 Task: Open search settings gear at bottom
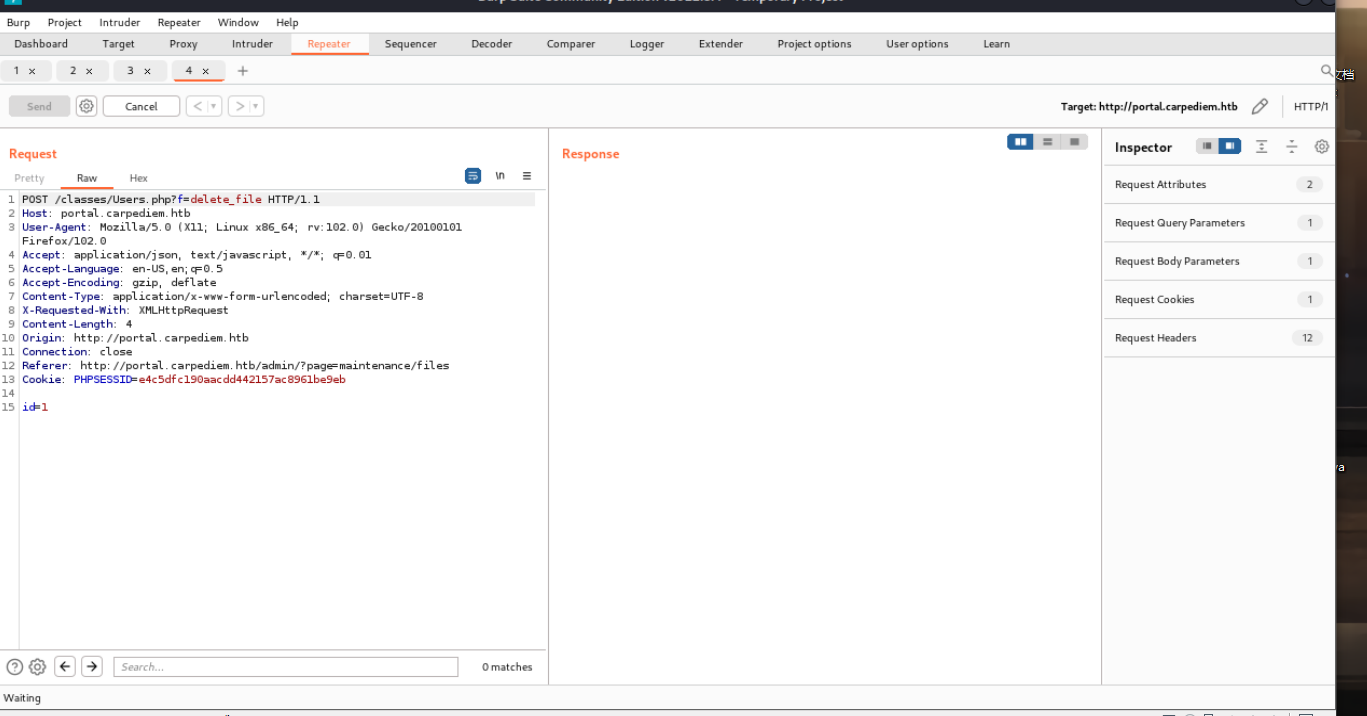tap(37, 667)
